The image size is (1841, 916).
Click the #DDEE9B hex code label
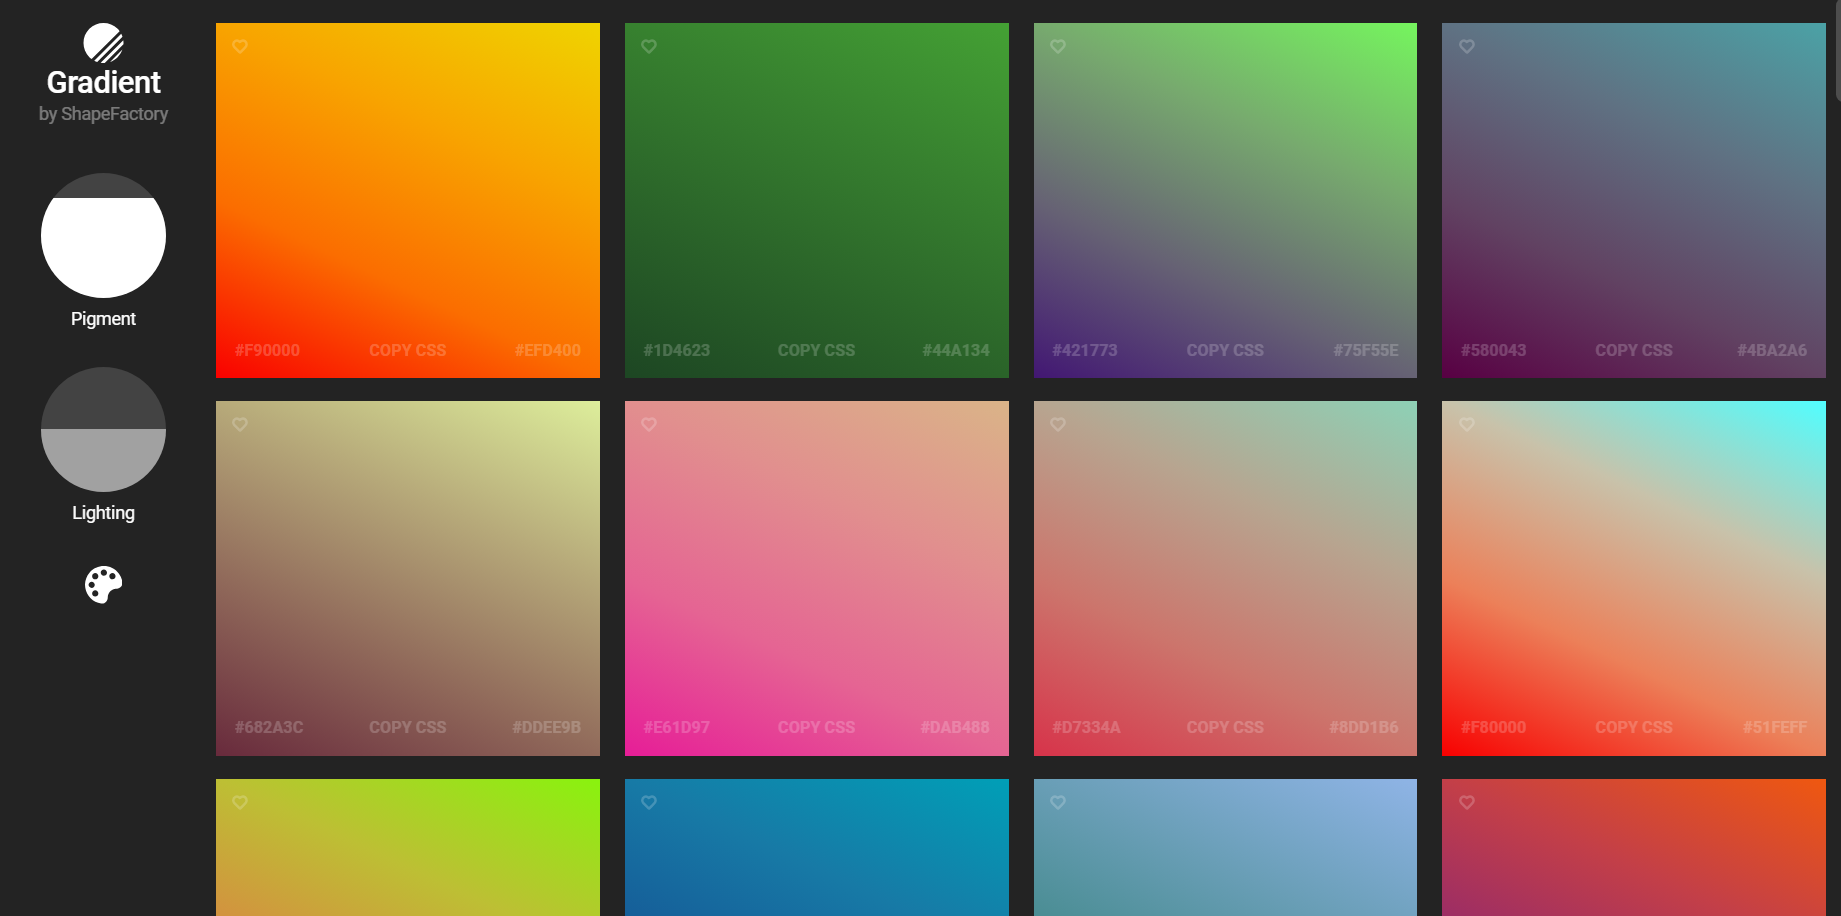(546, 727)
